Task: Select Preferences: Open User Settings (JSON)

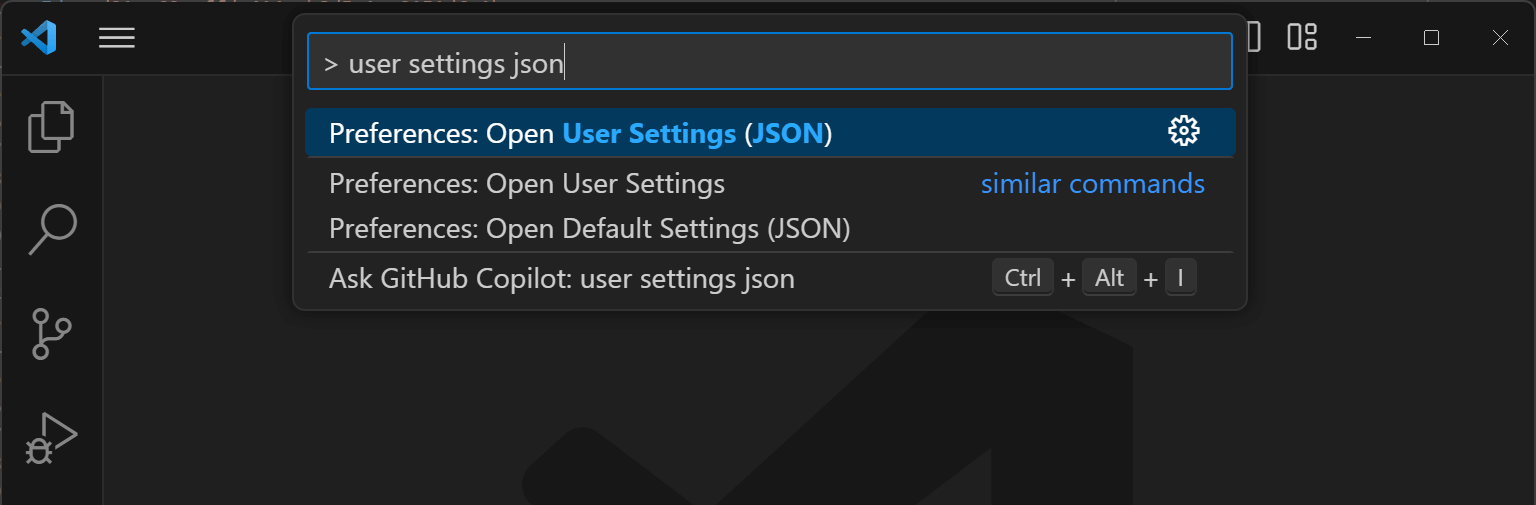Action: click(x=580, y=133)
